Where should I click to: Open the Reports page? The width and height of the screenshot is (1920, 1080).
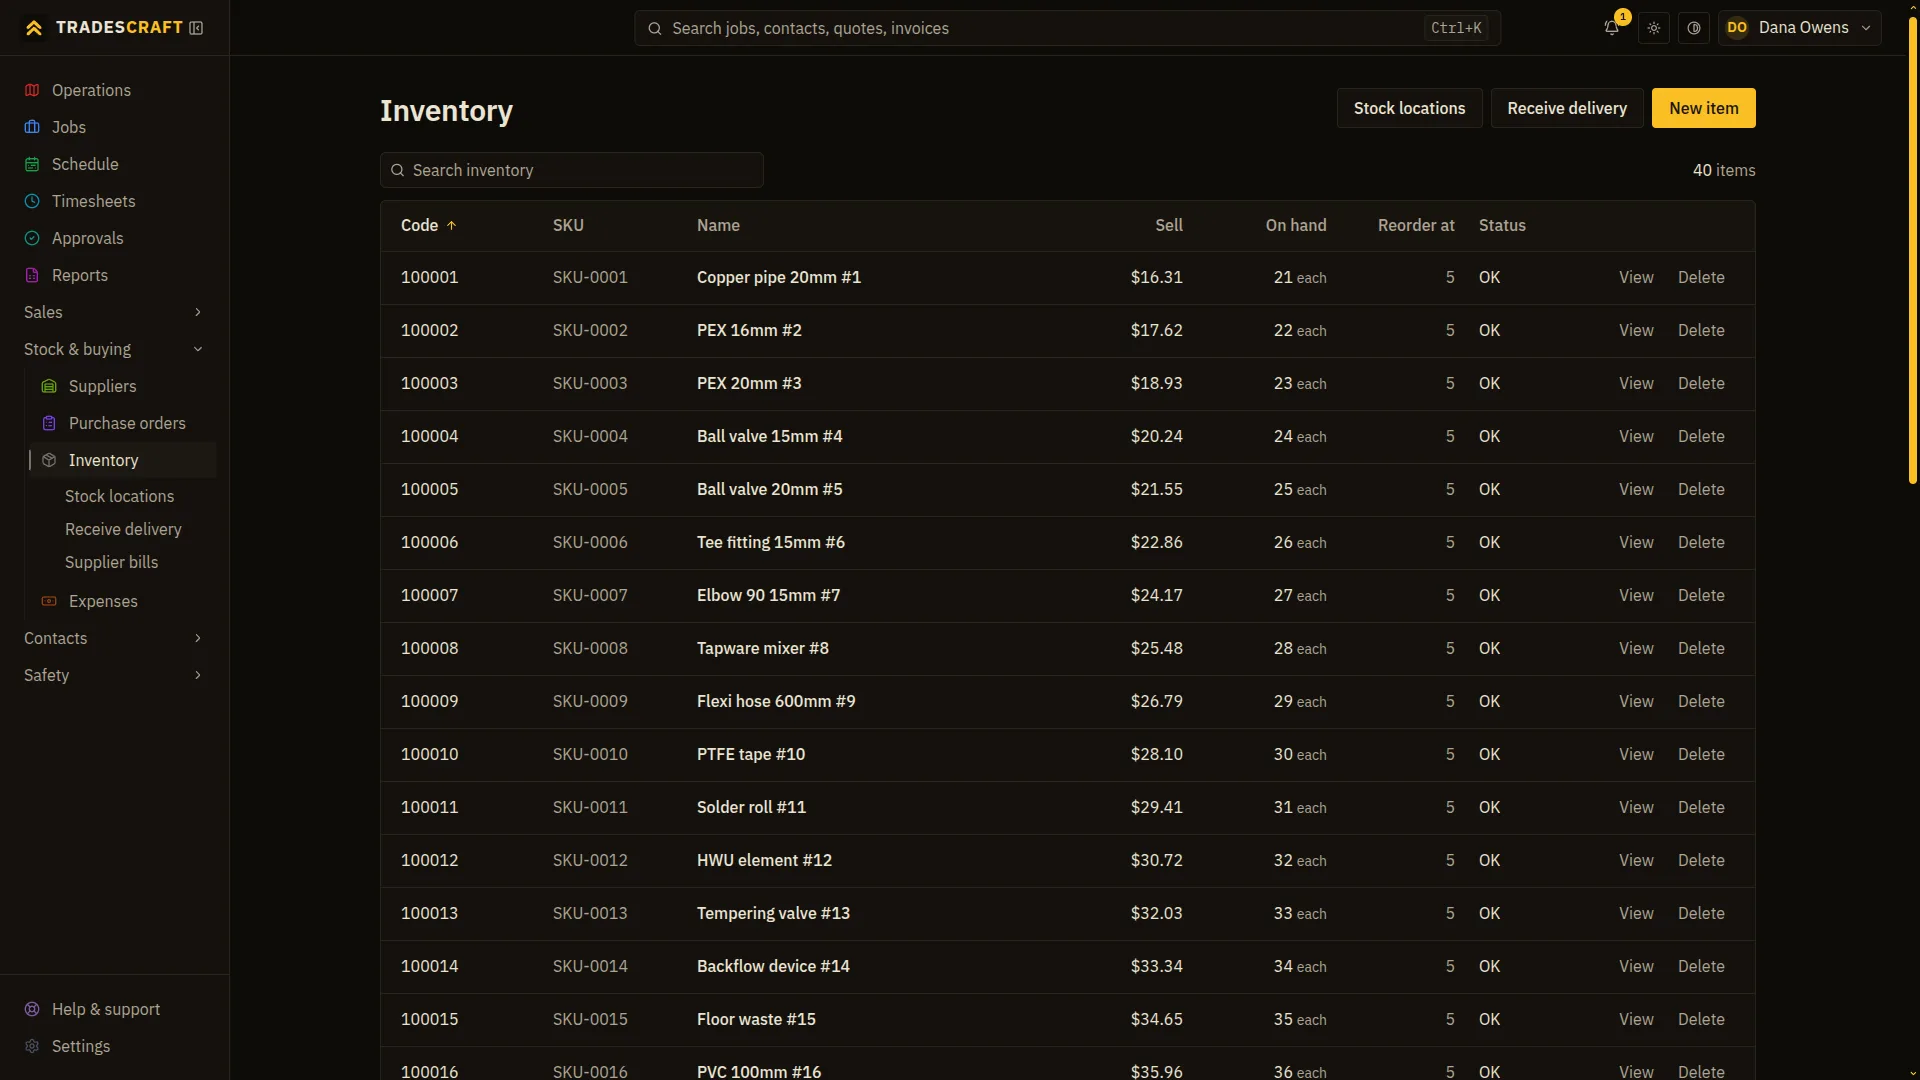114,275
